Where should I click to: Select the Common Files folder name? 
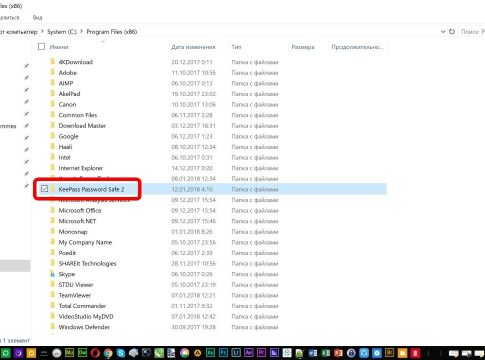(78, 115)
